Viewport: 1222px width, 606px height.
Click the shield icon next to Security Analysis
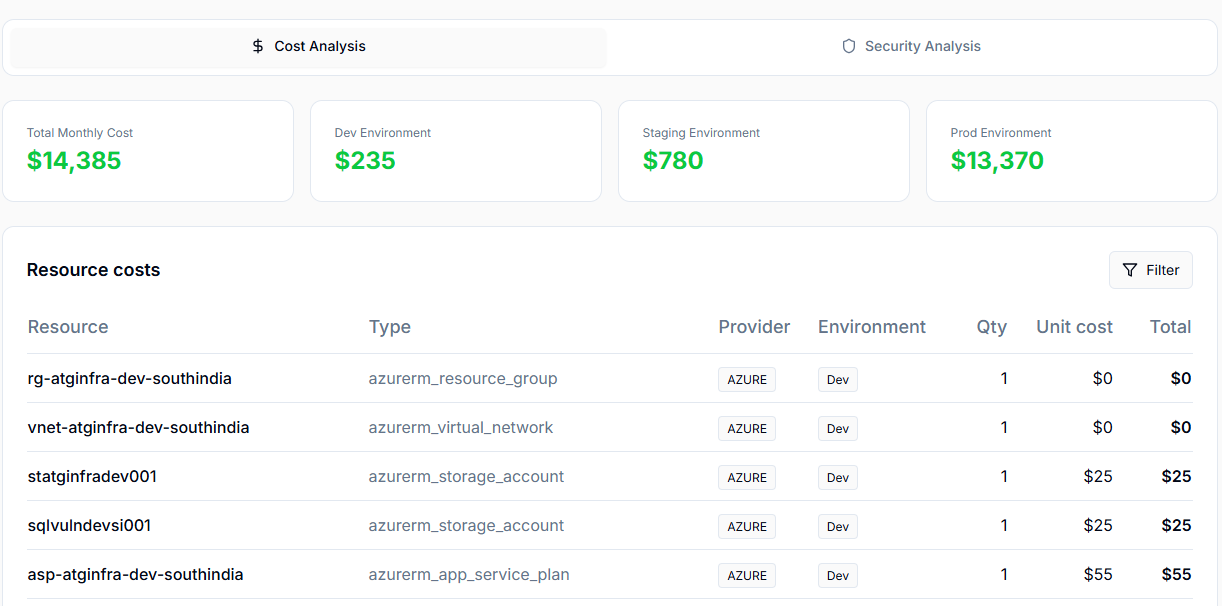848,45
